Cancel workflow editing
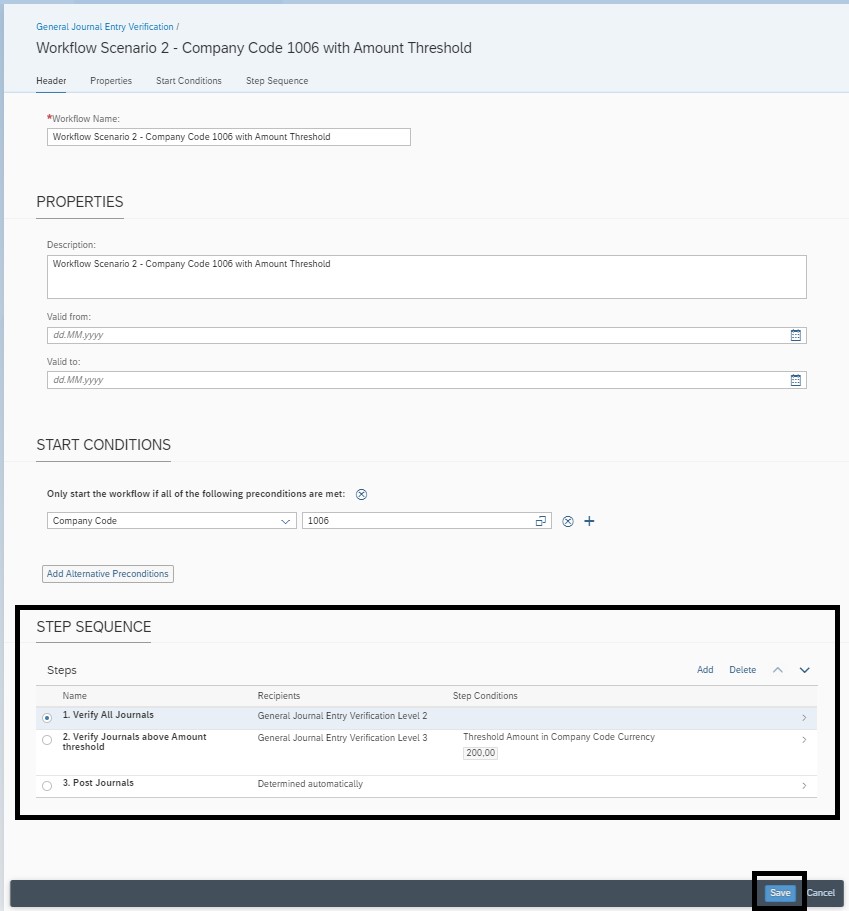Viewport: 849px width, 911px height. coord(821,893)
